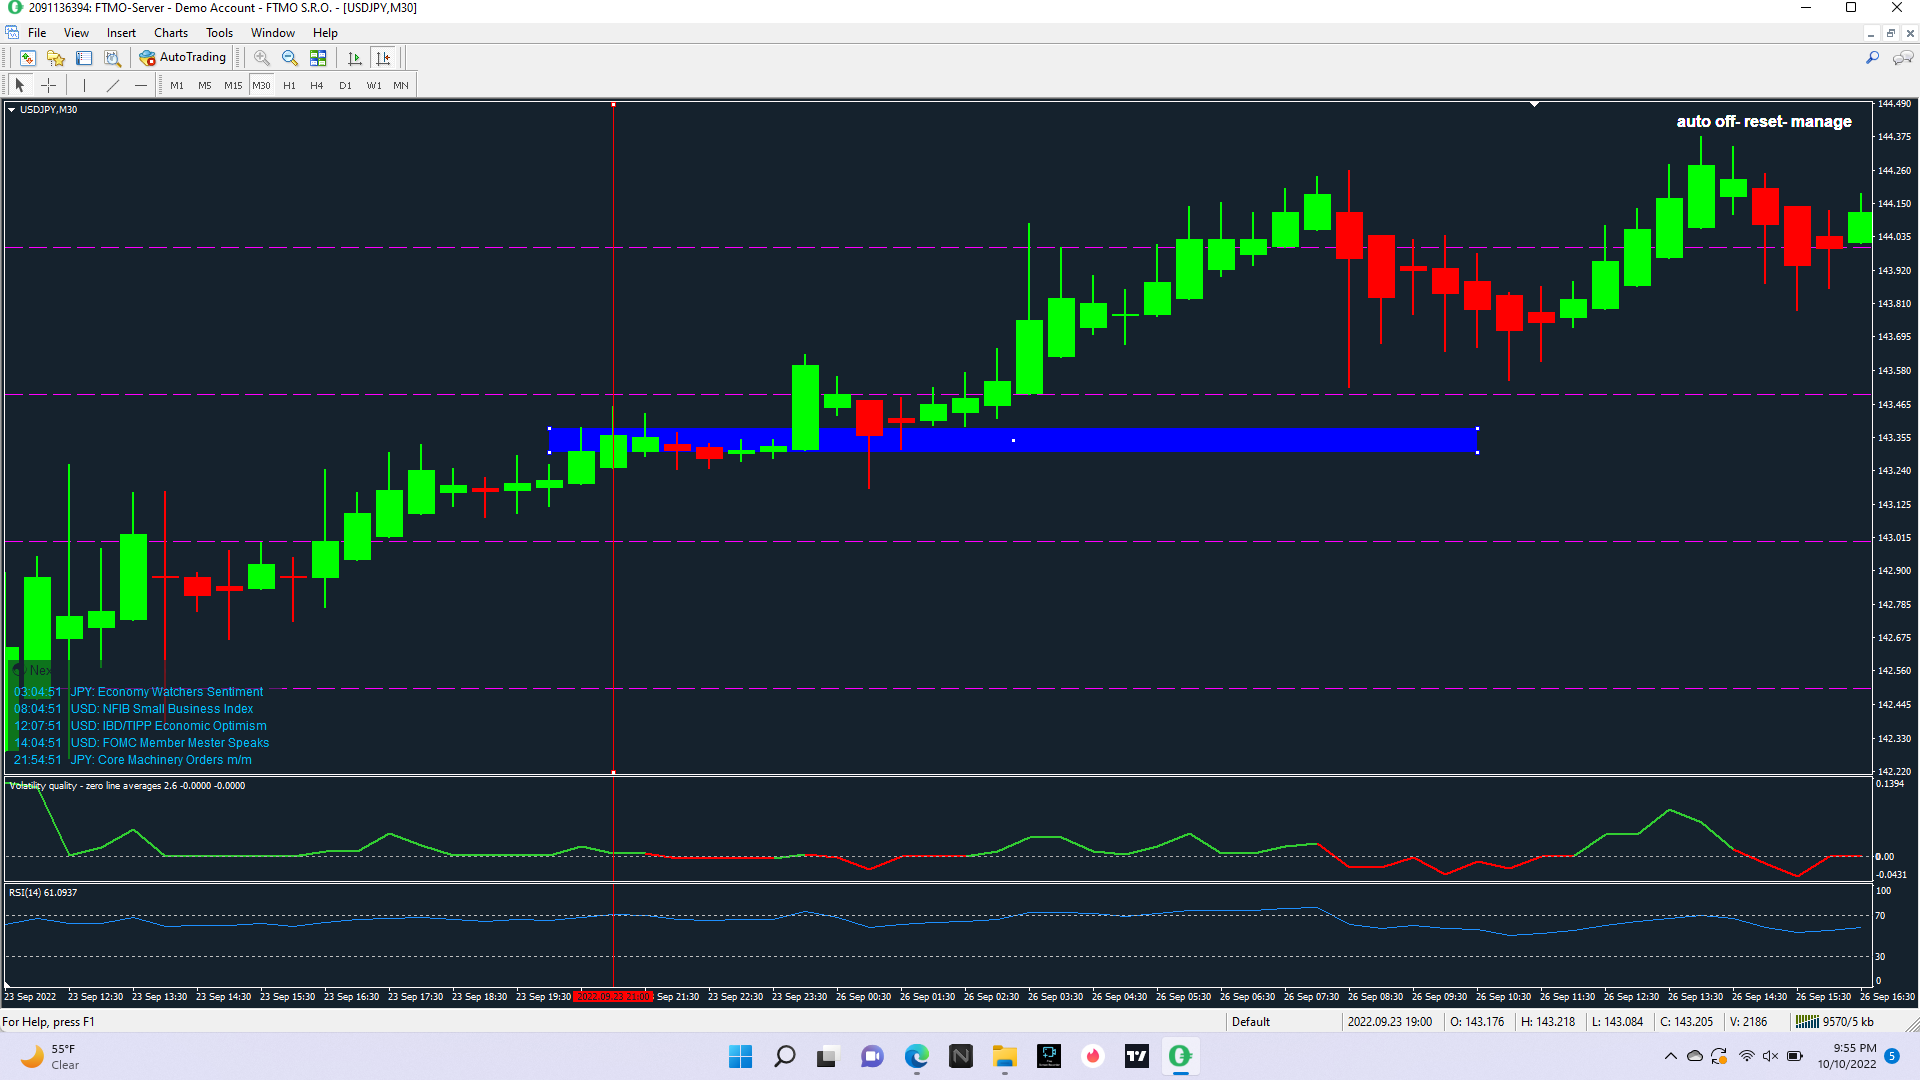Click the Tile Windows icon
1920x1080 pixels.
click(318, 58)
